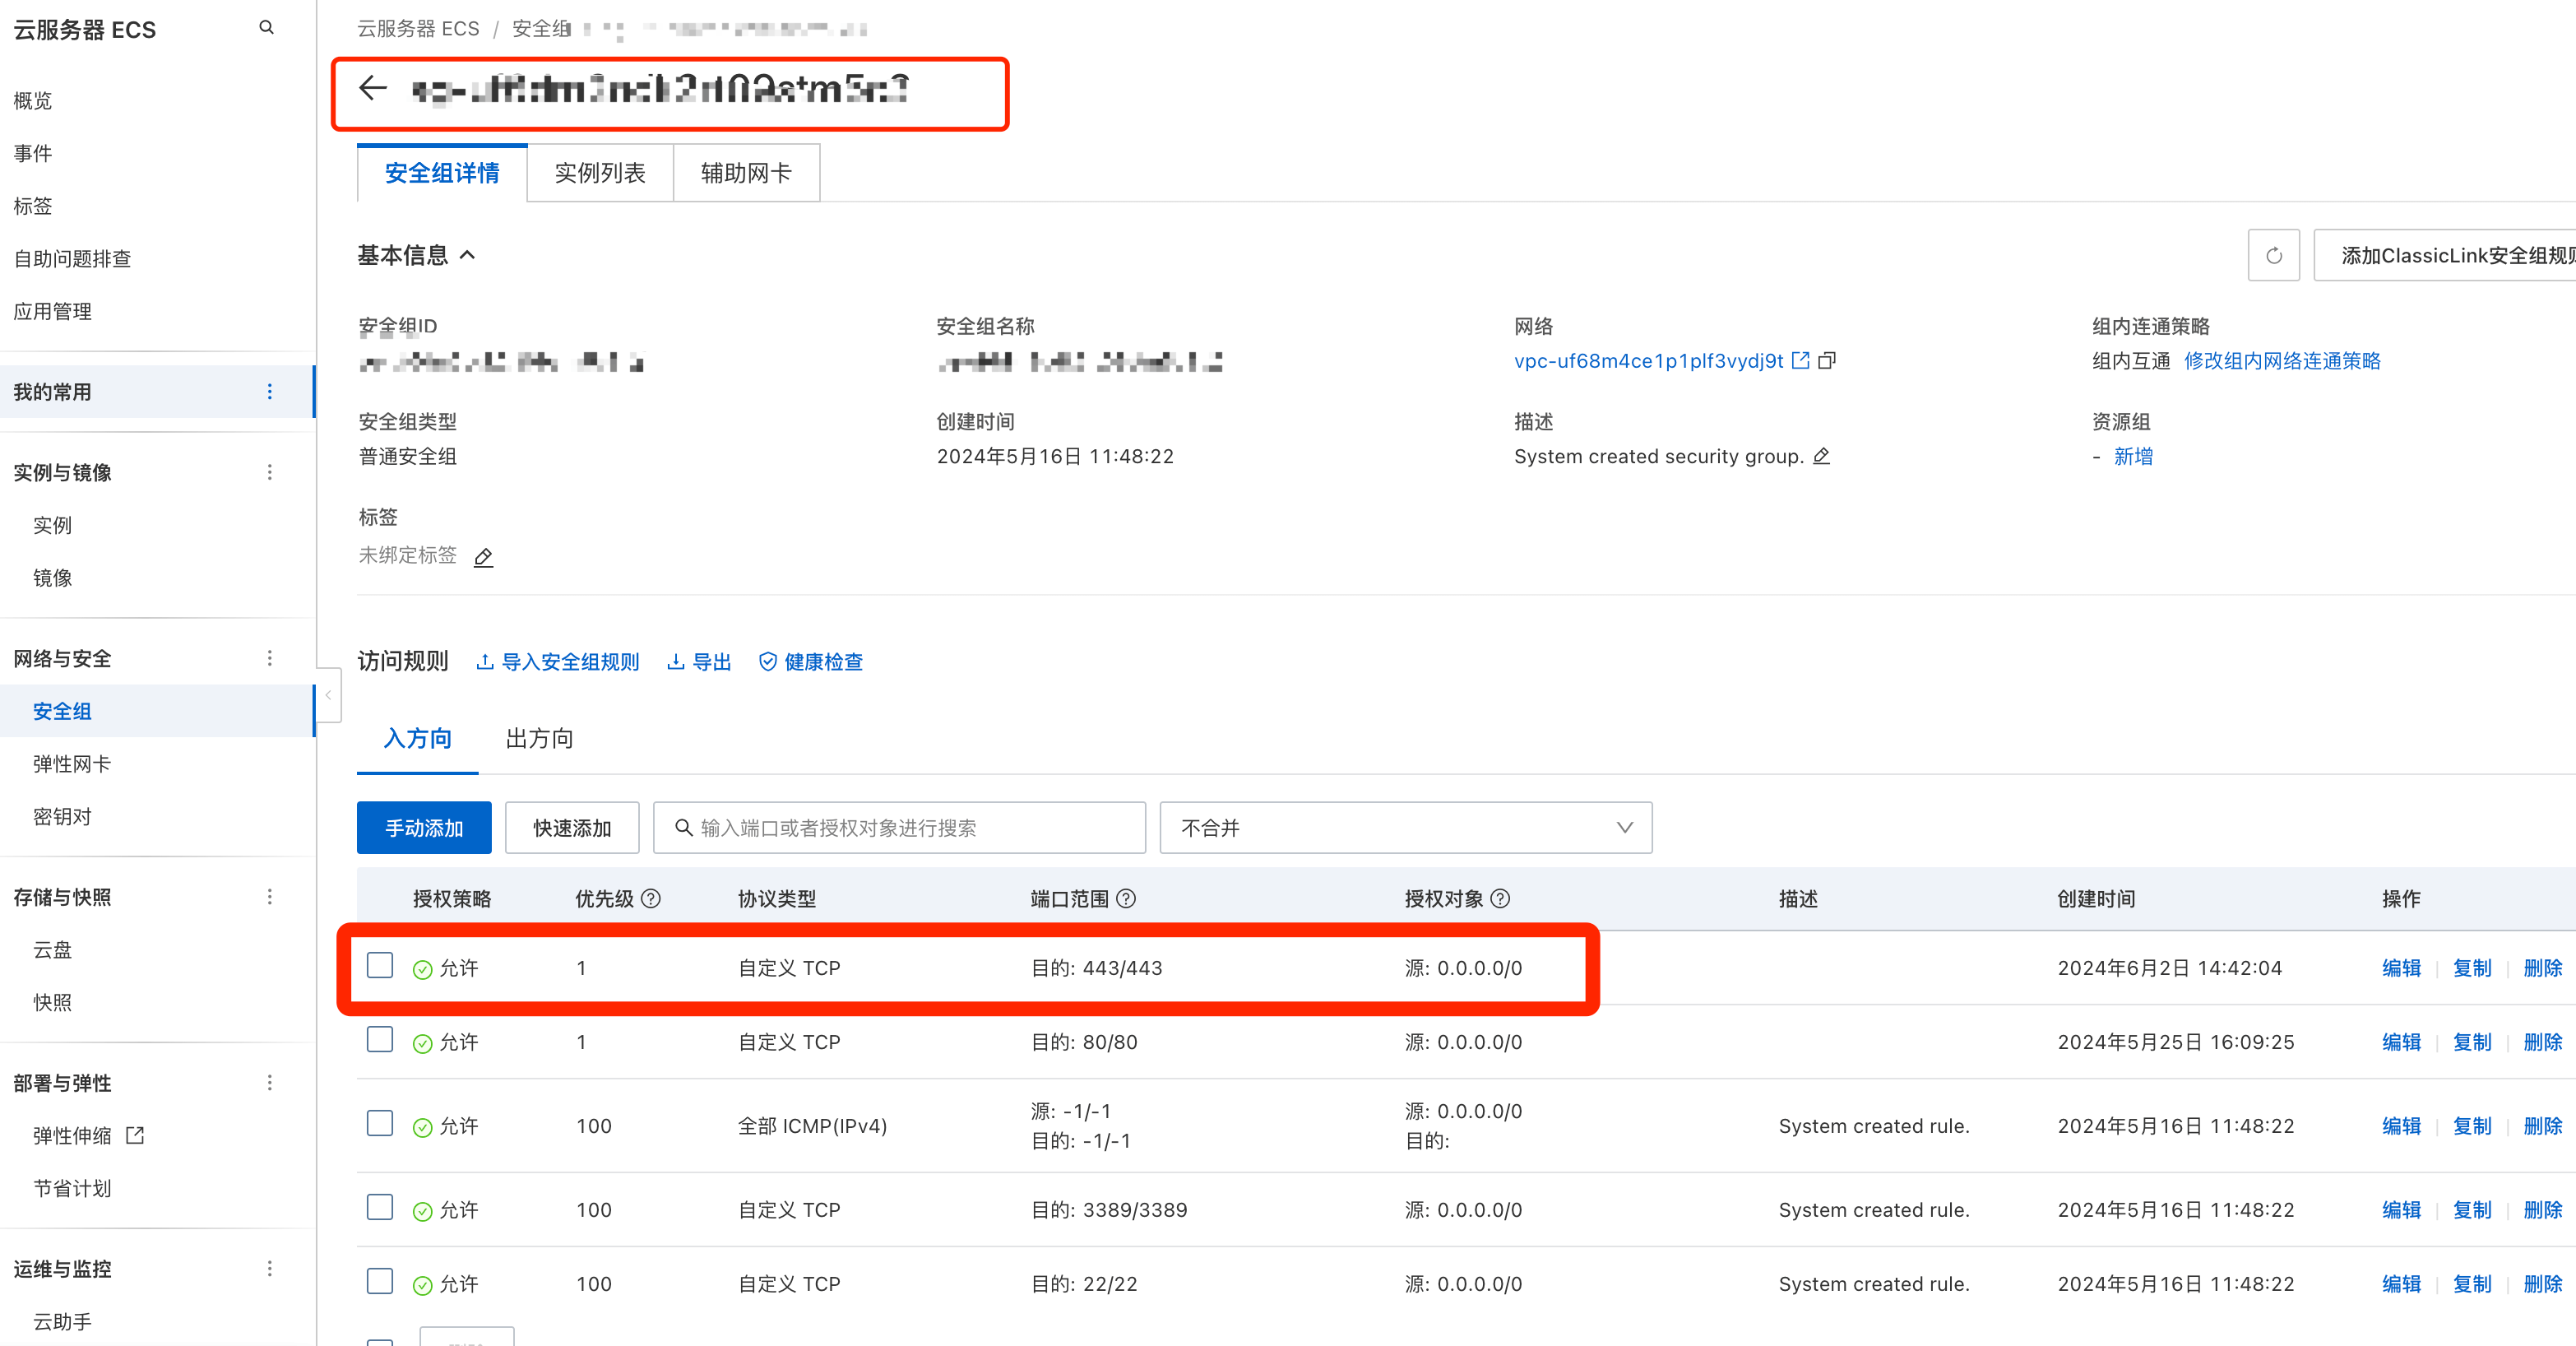
Task: Click the search icon beside 云服务器 ECS
Action: point(266,28)
